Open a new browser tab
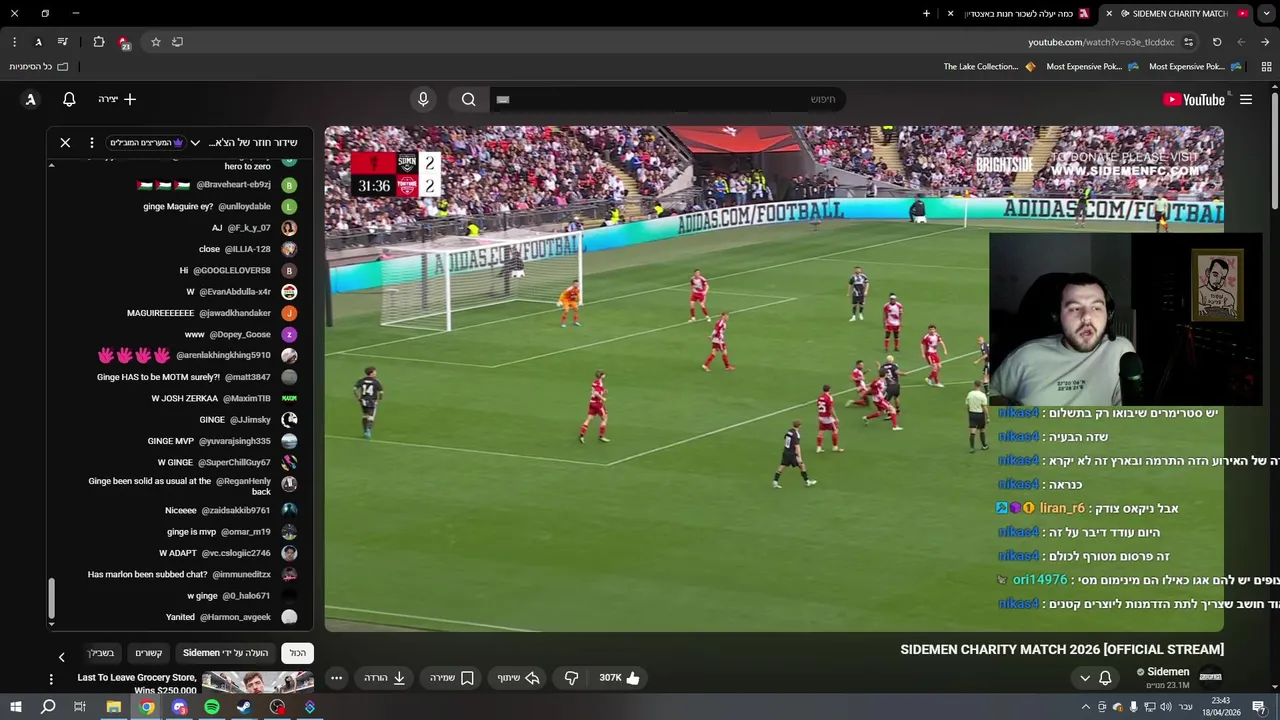The width and height of the screenshot is (1280, 720). coord(926,14)
